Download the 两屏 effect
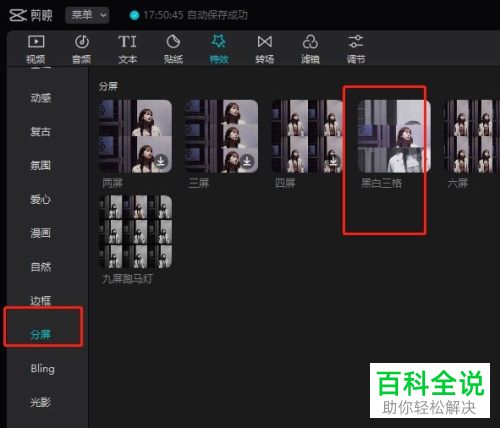The height and width of the screenshot is (428, 500). click(161, 161)
